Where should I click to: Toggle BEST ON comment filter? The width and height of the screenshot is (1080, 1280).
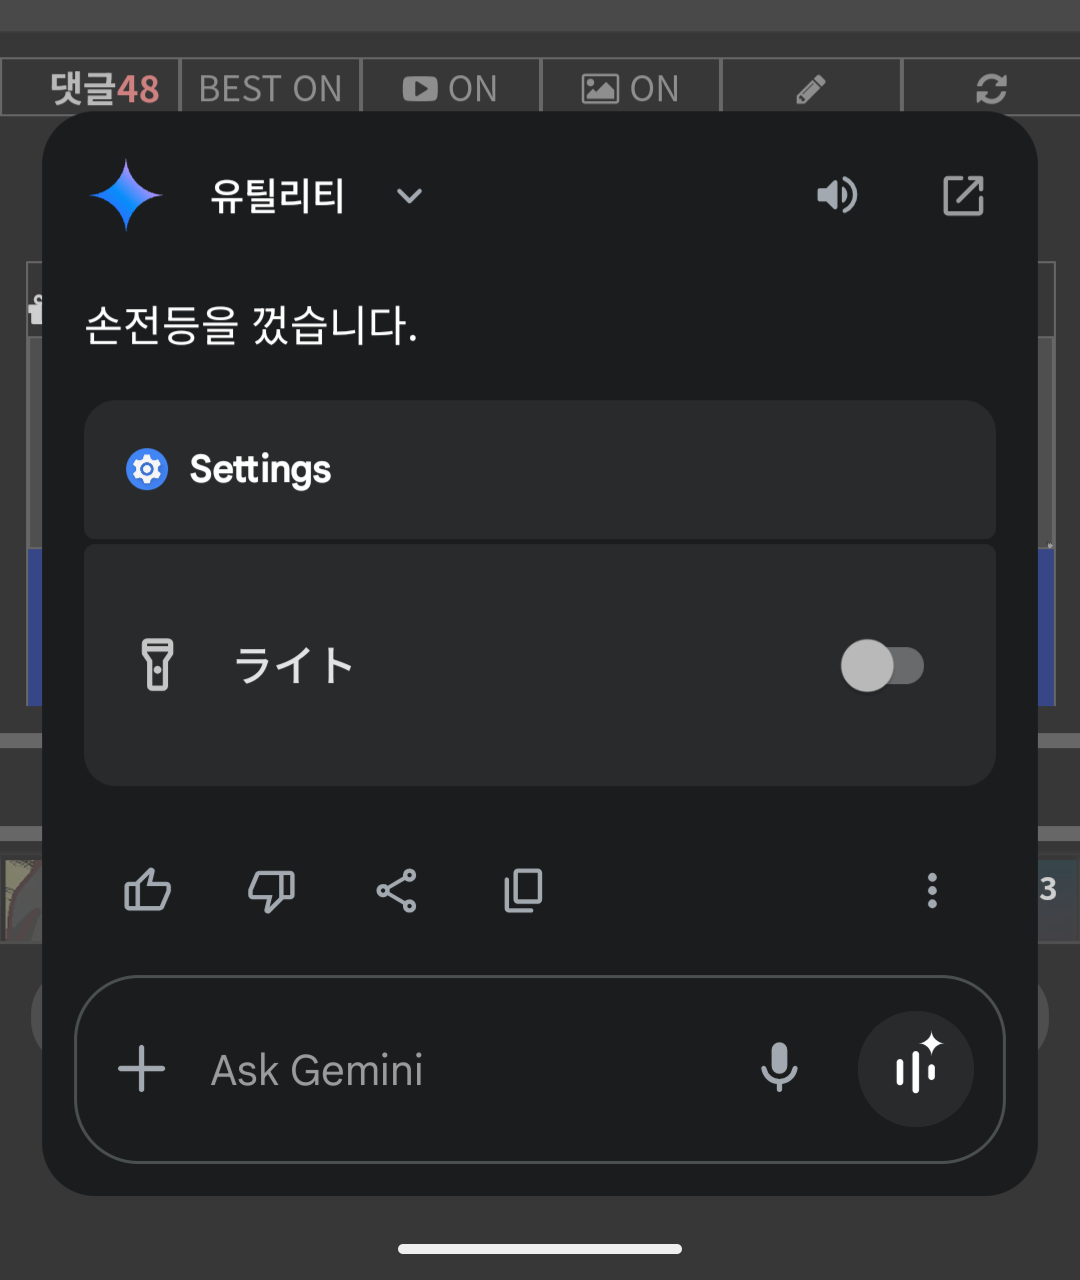pos(270,89)
